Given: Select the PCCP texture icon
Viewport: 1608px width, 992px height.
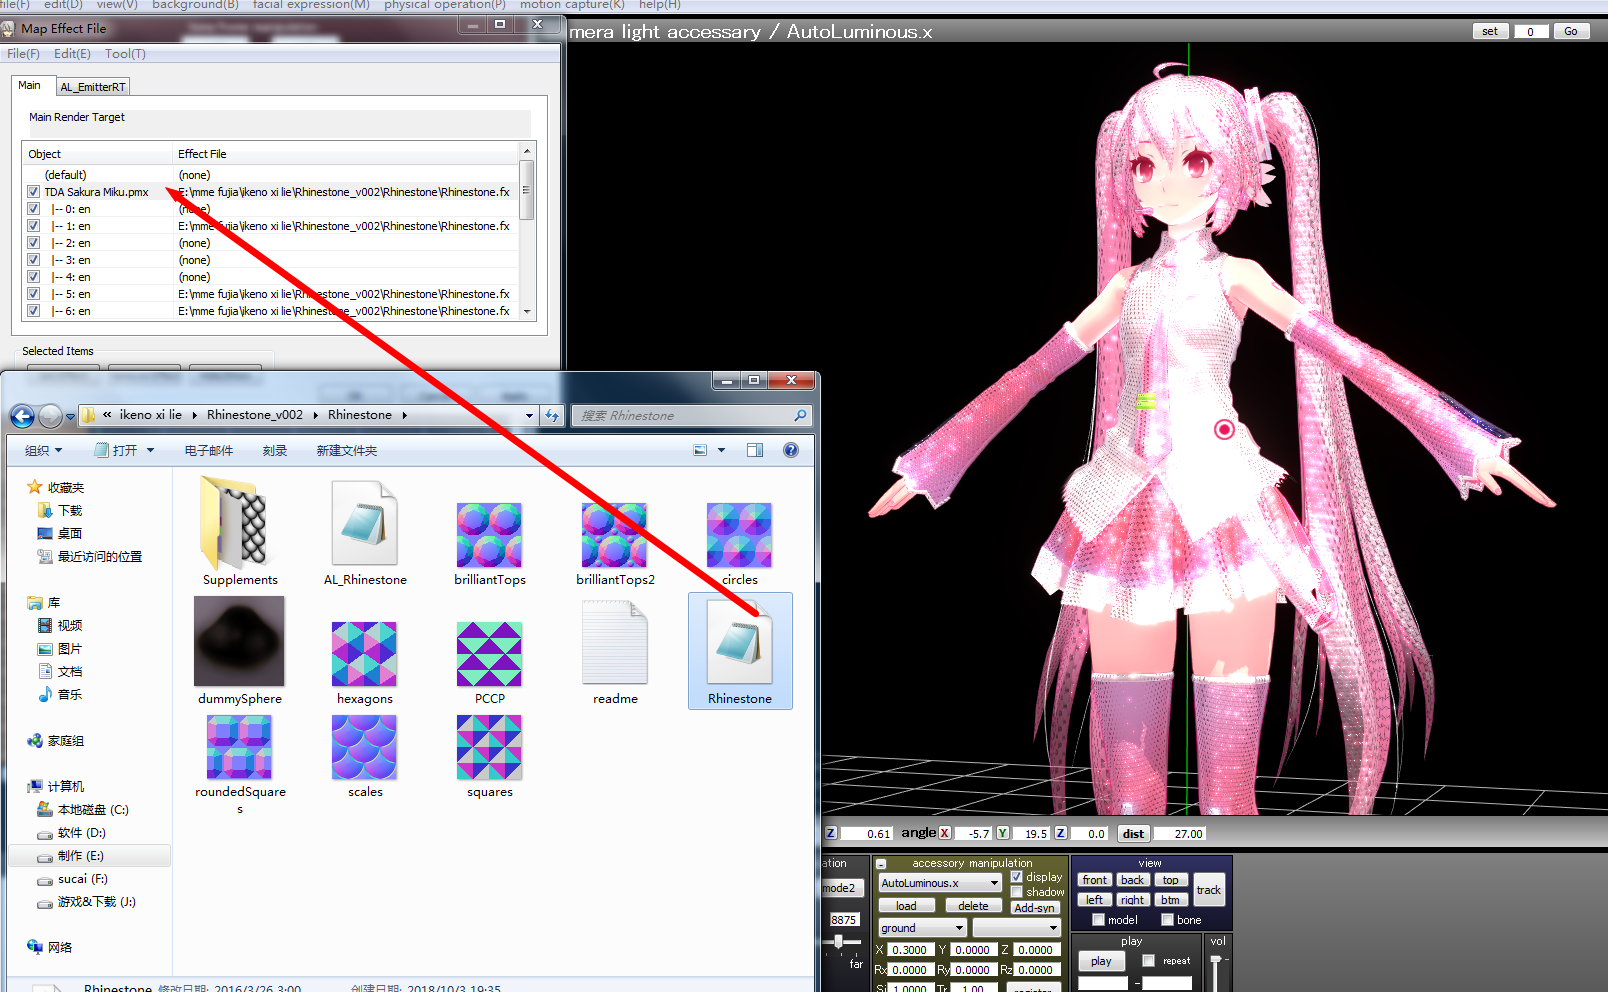Looking at the screenshot, I should 489,654.
